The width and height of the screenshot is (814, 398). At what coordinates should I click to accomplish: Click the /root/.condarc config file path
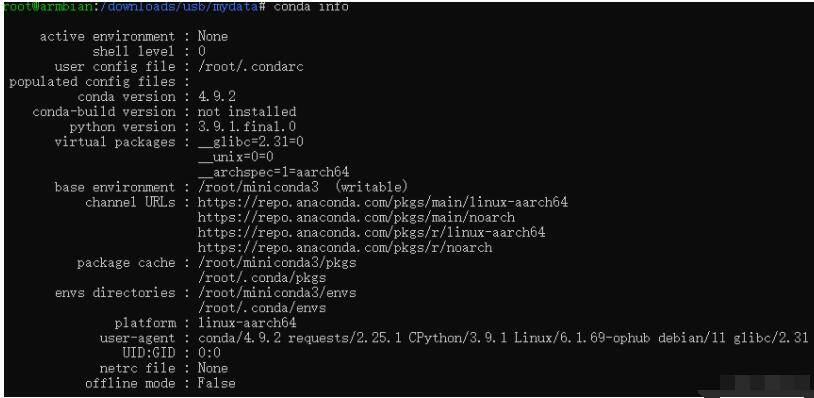point(251,66)
